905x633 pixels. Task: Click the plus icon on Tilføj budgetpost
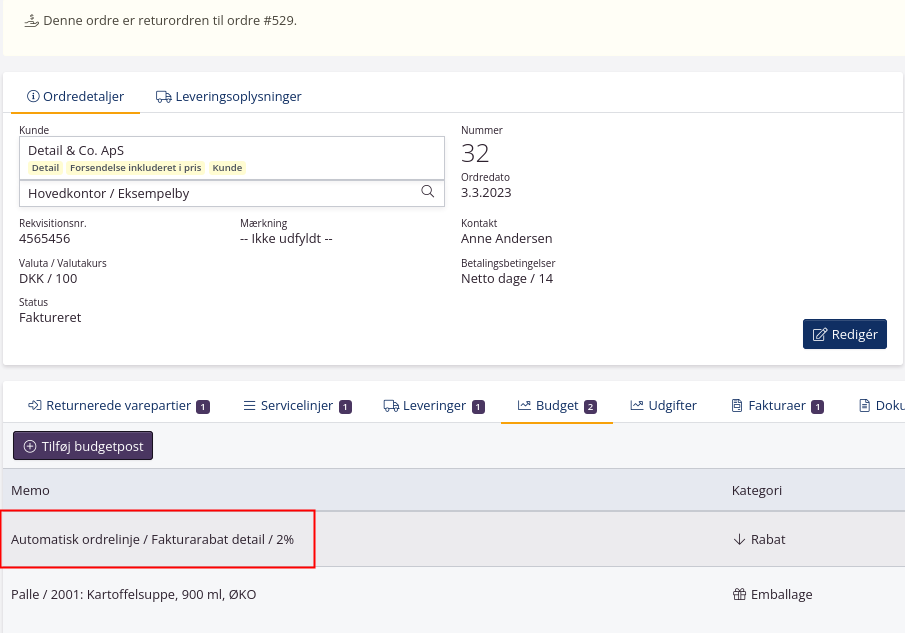coord(30,446)
